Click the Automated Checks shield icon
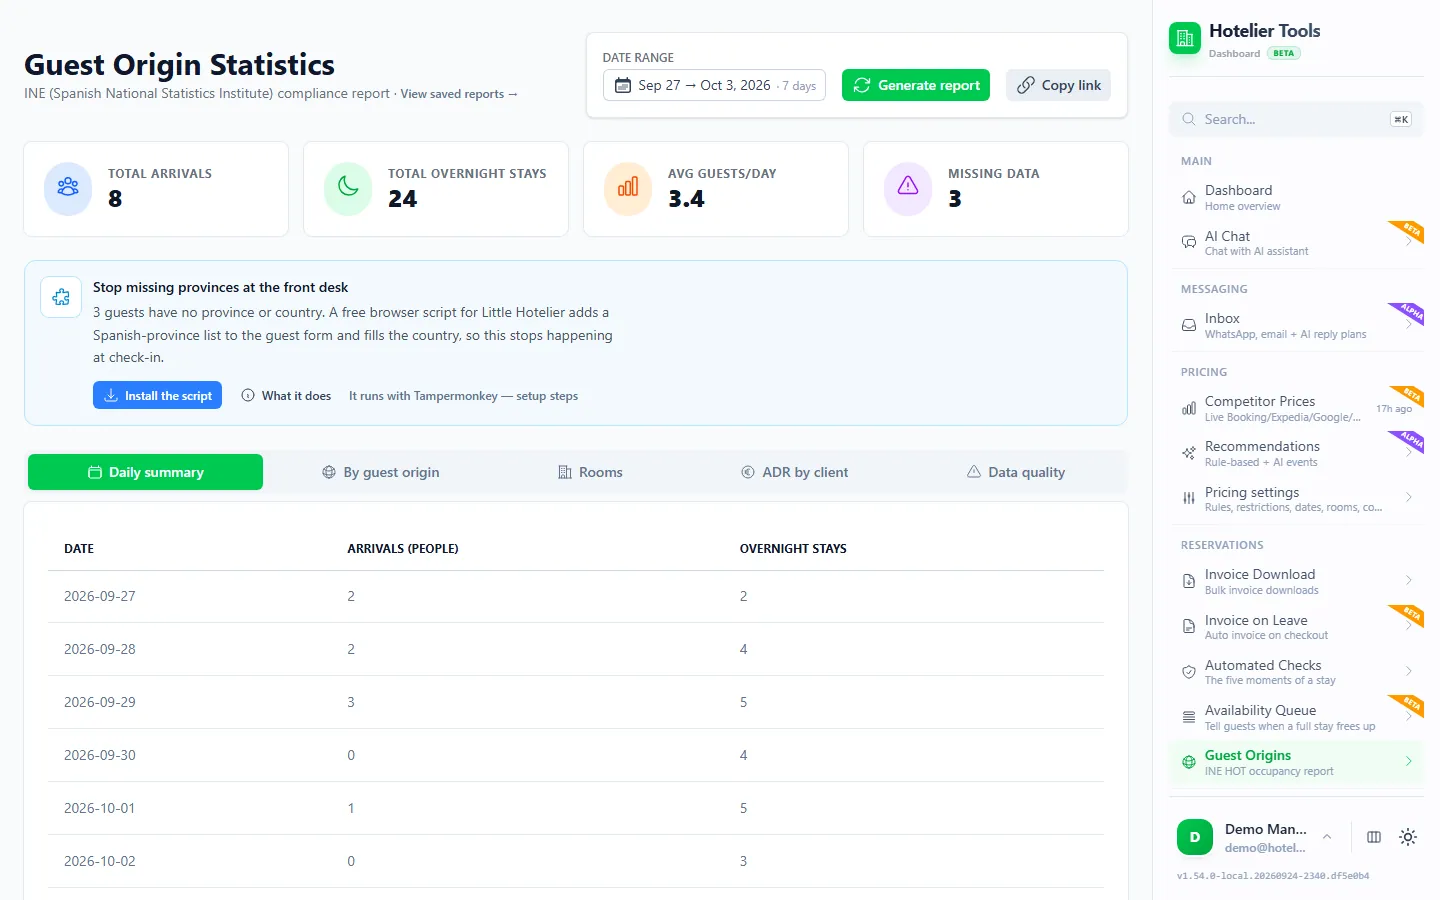Image resolution: width=1440 pixels, height=900 pixels. click(x=1189, y=672)
